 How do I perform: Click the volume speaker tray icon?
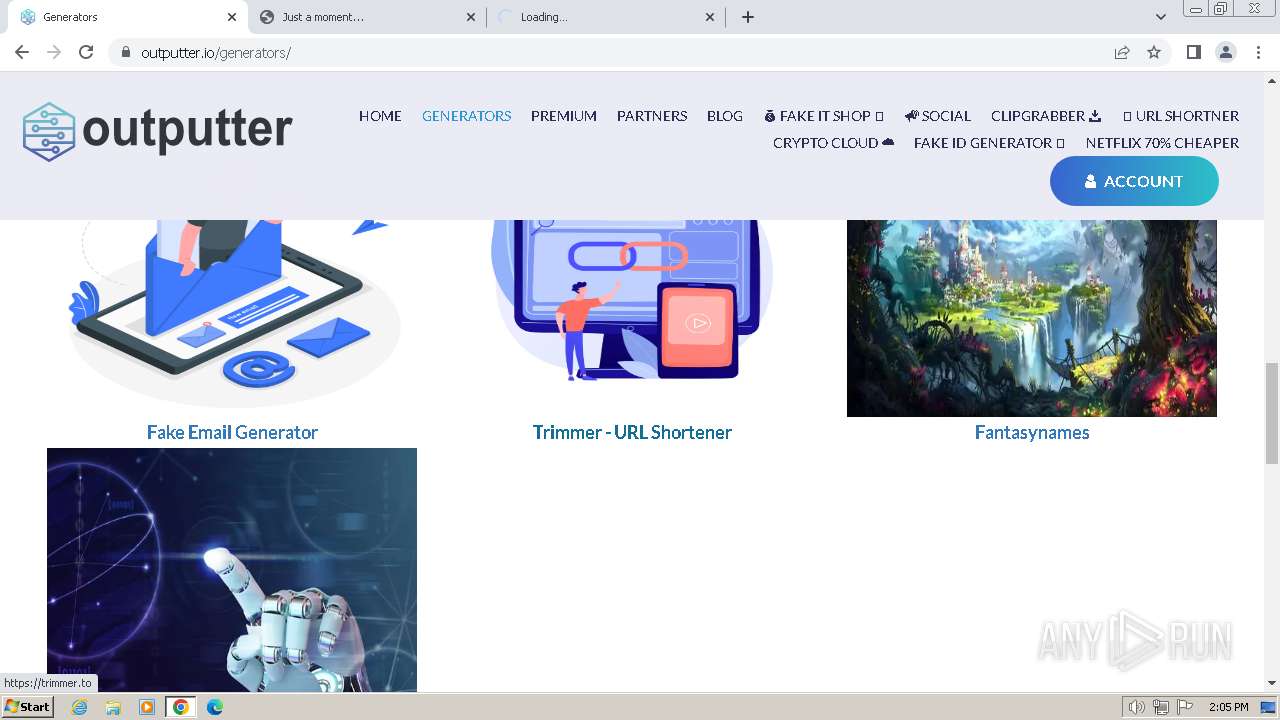1137,707
